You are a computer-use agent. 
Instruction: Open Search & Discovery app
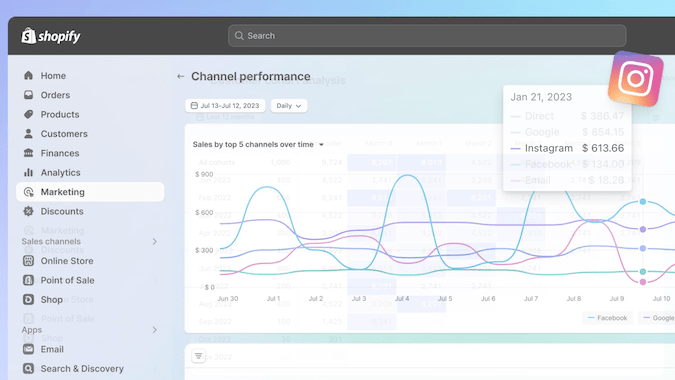[x=82, y=368]
